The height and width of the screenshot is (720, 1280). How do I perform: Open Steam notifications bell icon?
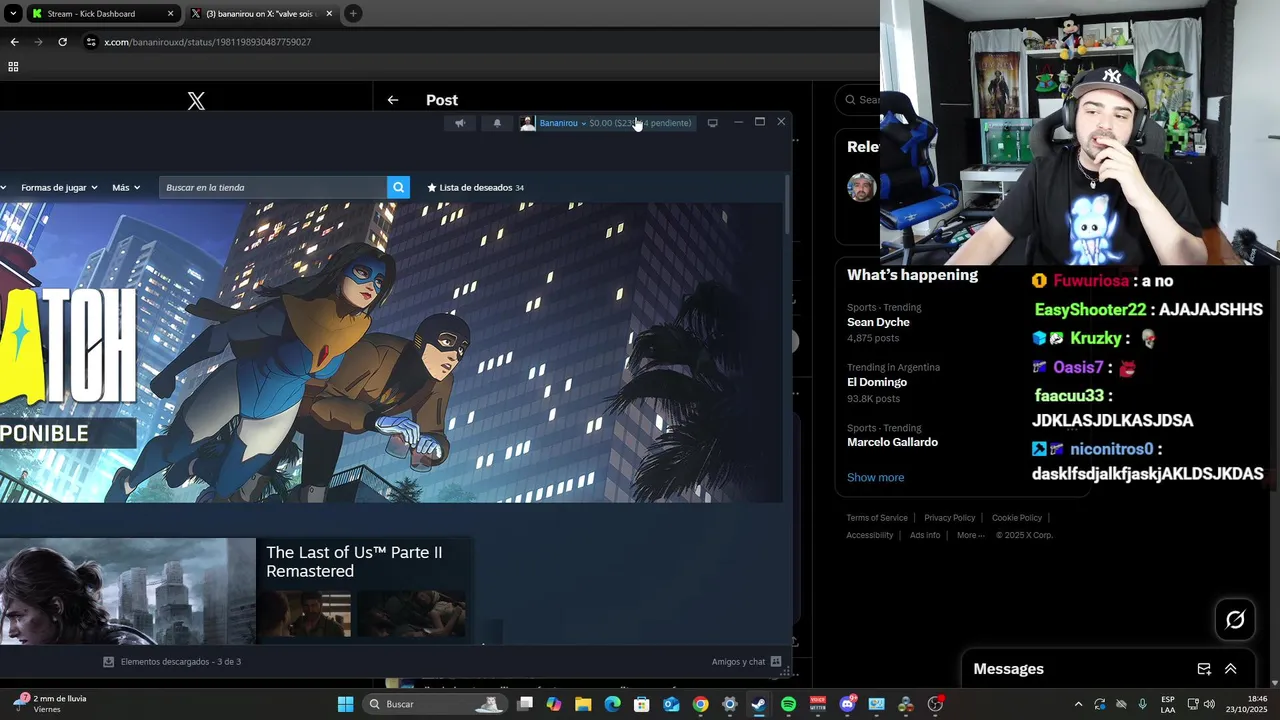coord(497,123)
